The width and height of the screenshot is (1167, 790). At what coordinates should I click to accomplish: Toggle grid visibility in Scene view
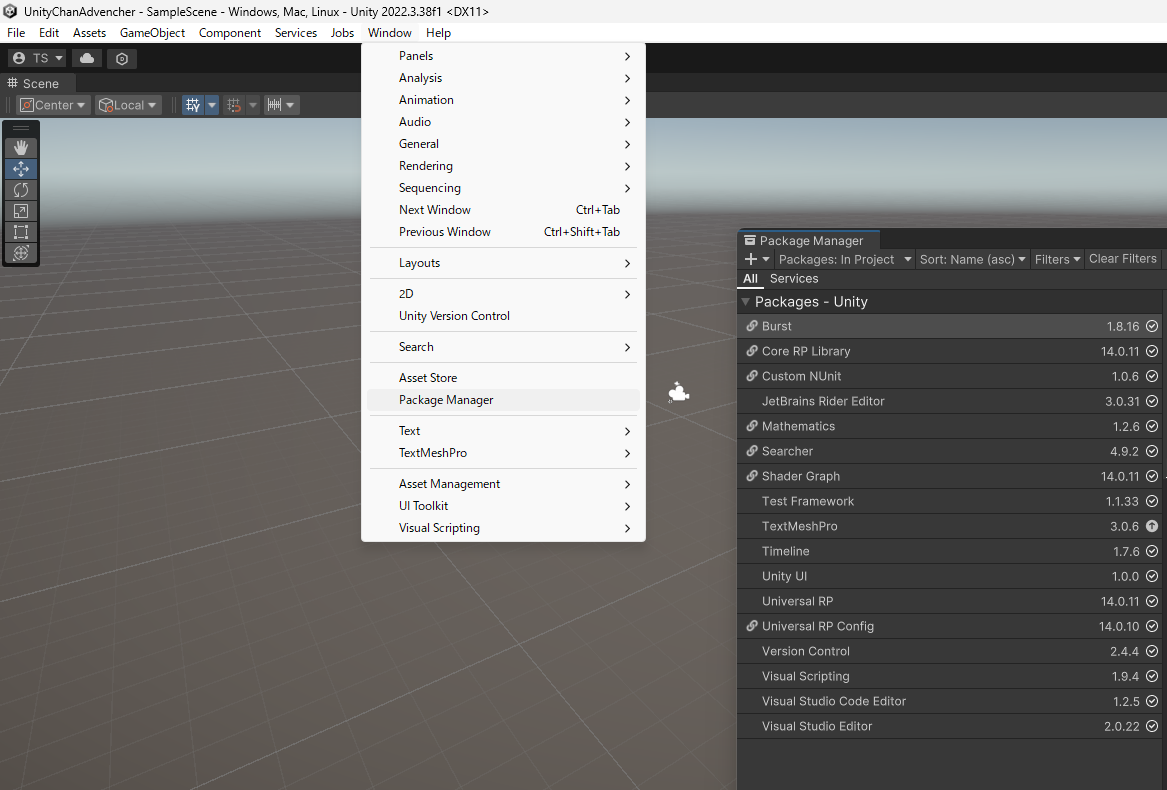[x=193, y=105]
